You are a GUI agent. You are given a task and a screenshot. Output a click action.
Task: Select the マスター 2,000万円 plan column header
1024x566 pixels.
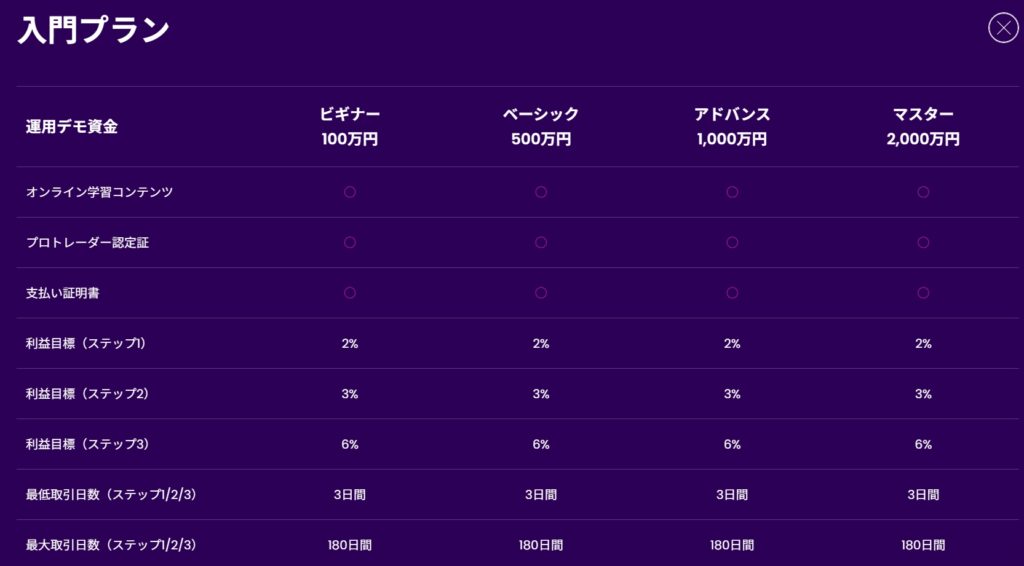pyautogui.click(x=923, y=127)
